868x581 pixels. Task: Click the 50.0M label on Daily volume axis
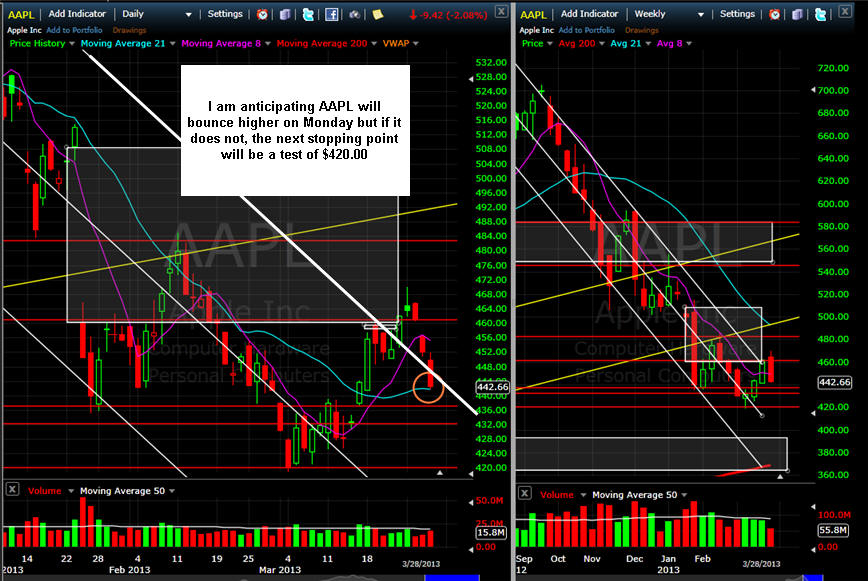[489, 501]
